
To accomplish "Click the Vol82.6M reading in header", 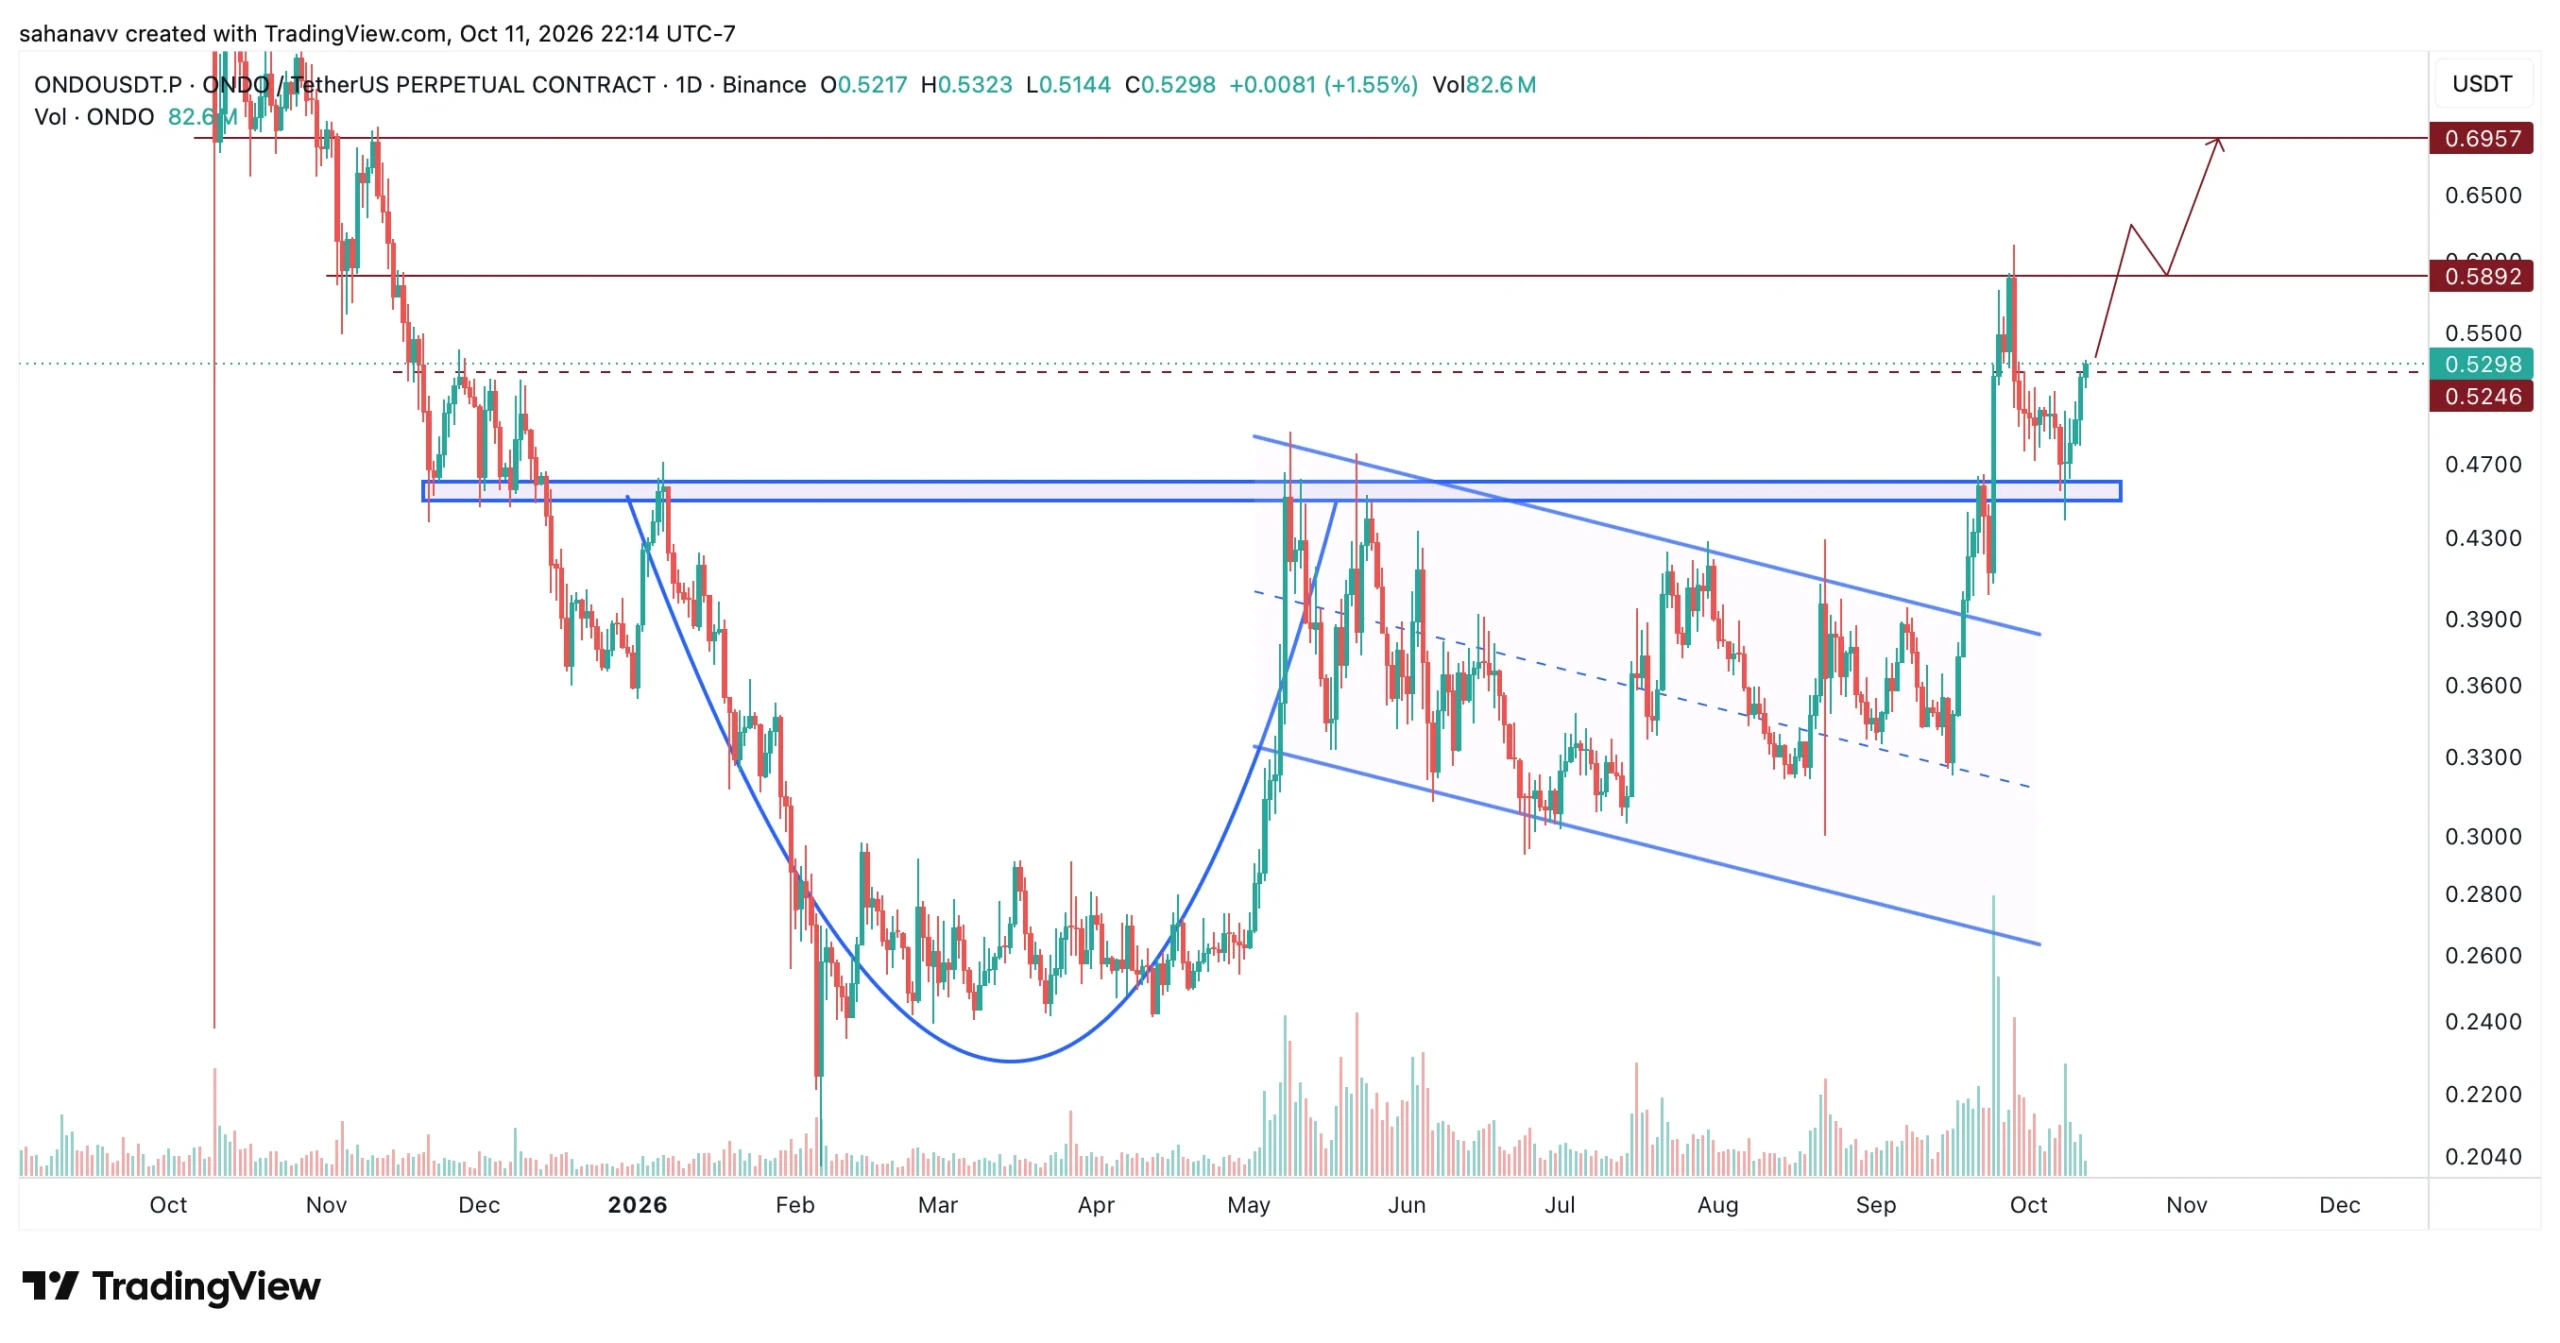I will coord(1484,85).
